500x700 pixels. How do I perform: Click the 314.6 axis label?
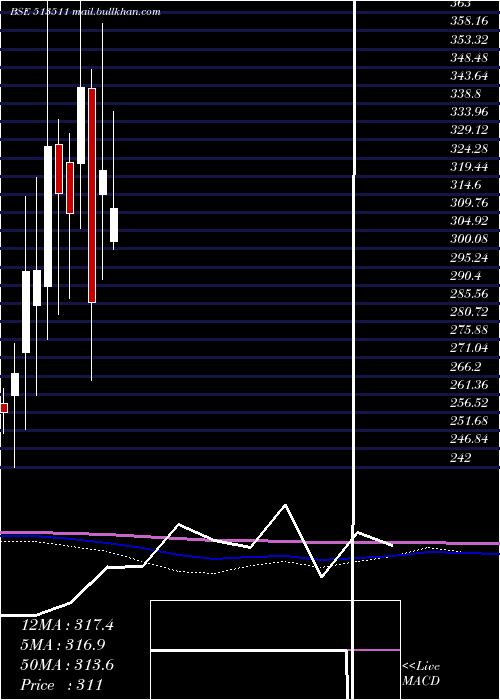pyautogui.click(x=465, y=185)
